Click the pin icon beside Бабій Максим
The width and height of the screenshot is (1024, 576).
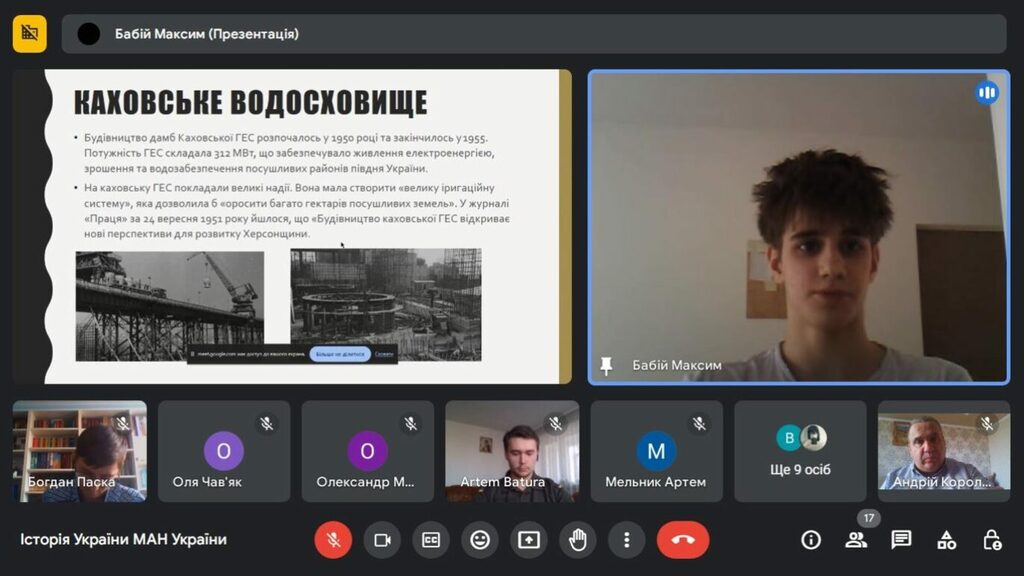(606, 366)
